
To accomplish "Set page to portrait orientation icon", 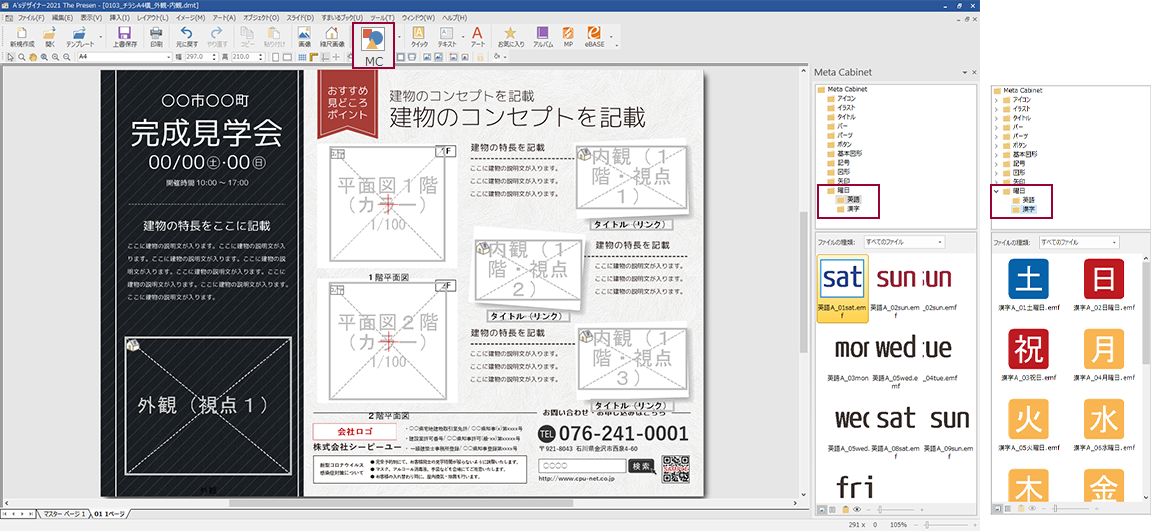I will pyautogui.click(x=276, y=57).
